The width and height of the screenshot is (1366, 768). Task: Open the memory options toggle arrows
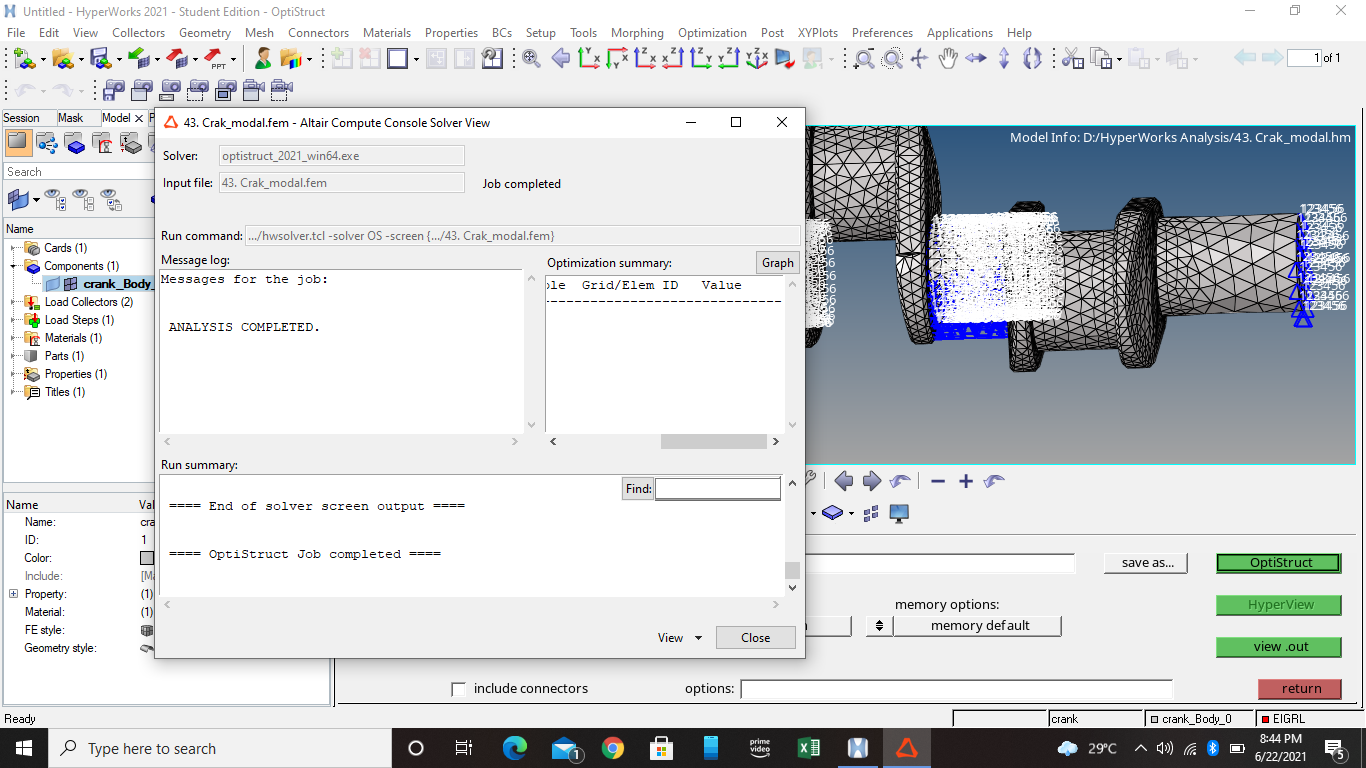pos(879,626)
